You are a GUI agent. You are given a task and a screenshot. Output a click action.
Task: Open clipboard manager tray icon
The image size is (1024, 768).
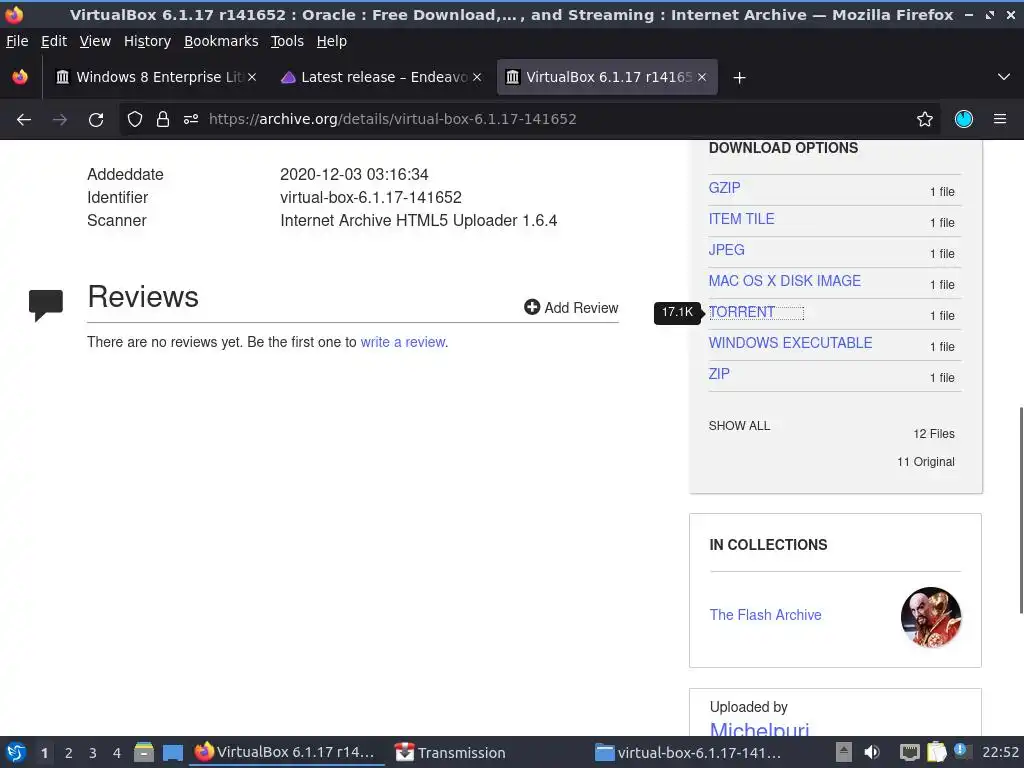click(x=936, y=752)
